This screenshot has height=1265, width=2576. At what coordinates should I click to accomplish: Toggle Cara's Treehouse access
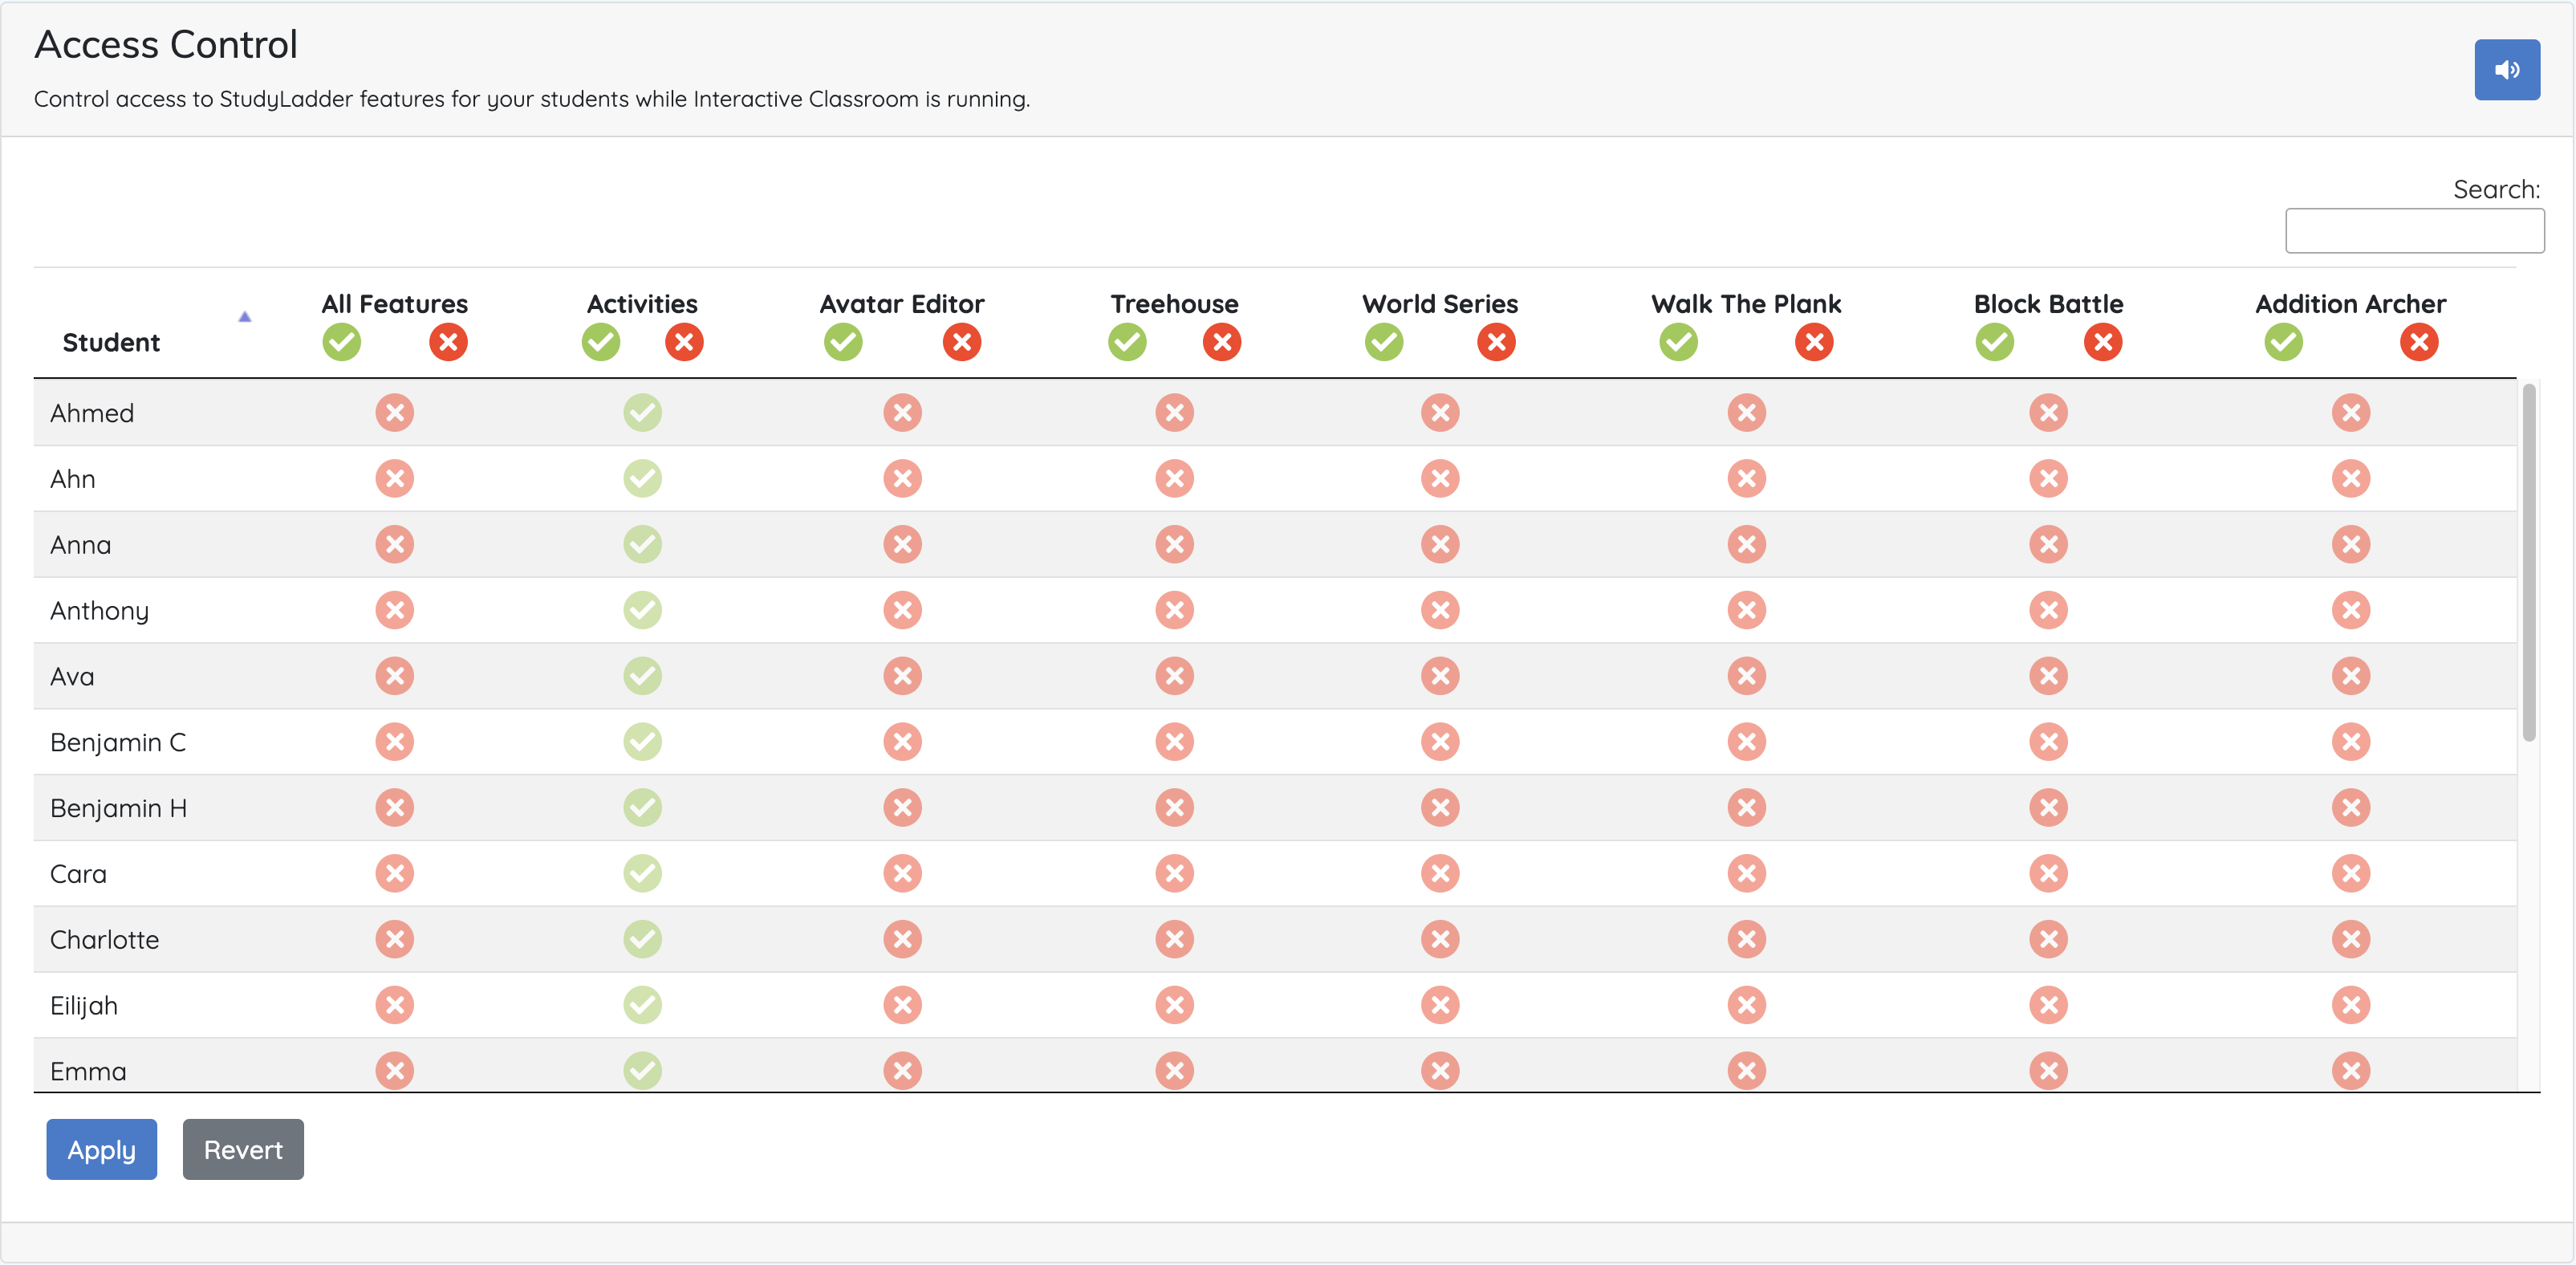[x=1174, y=874]
